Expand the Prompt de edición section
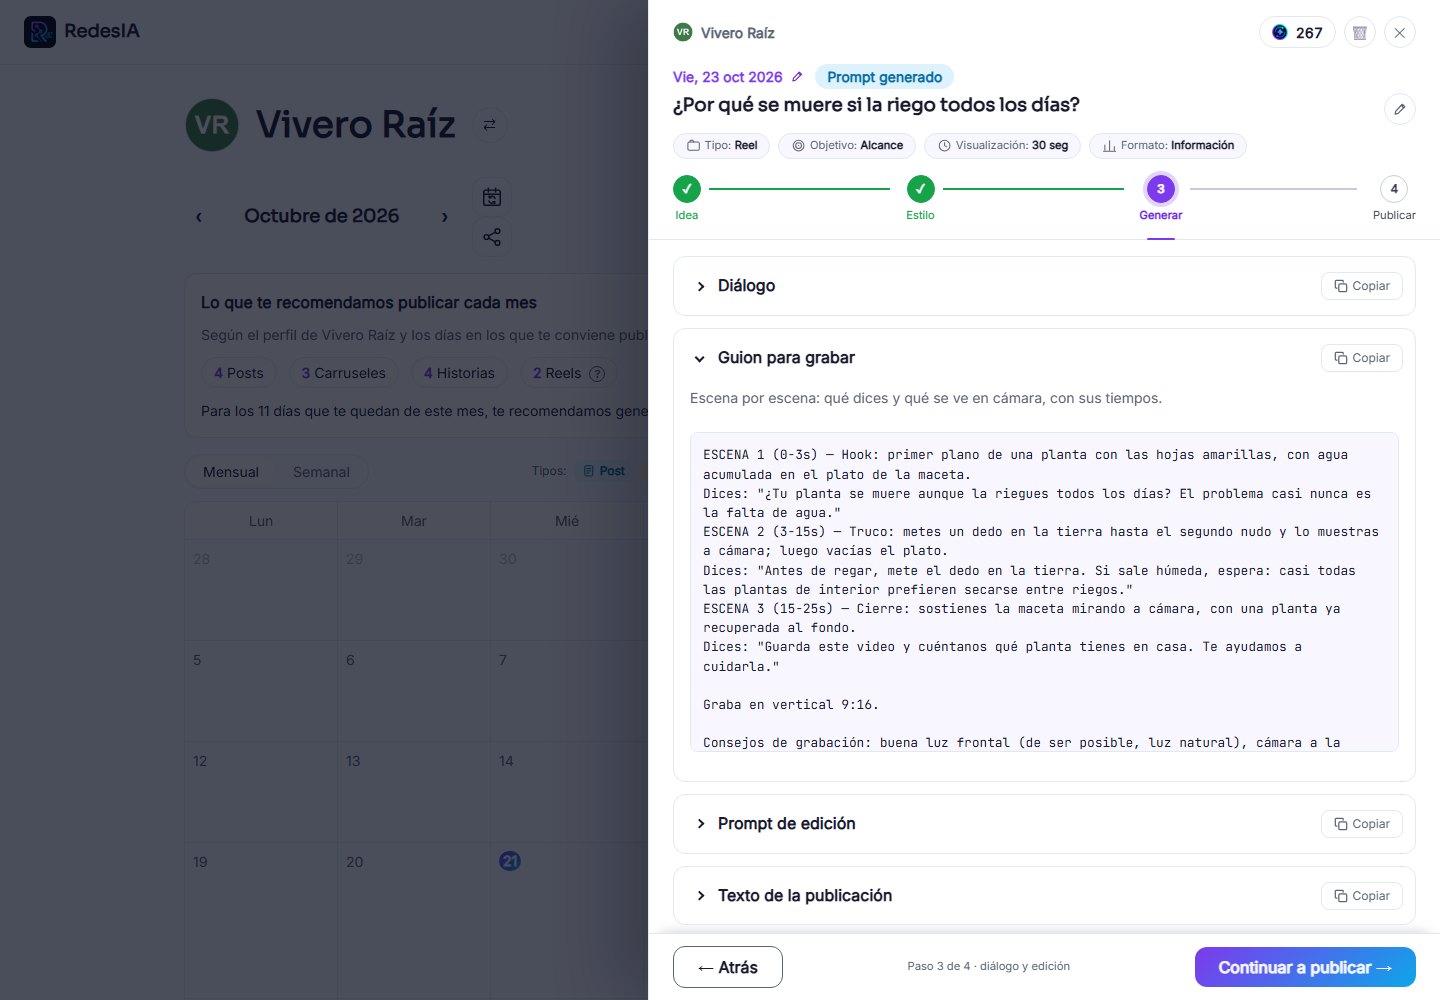Screen dimensions: 1440x1000 coord(701,824)
